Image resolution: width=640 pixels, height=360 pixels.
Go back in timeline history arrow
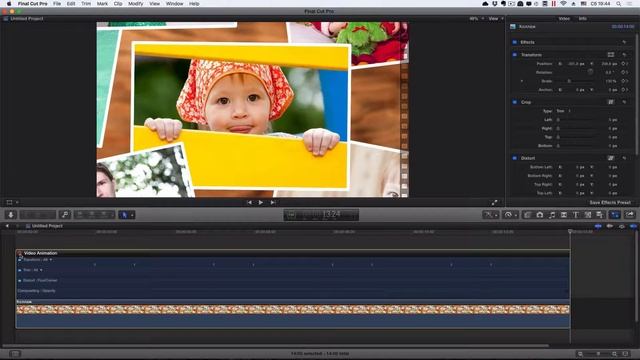(7, 226)
